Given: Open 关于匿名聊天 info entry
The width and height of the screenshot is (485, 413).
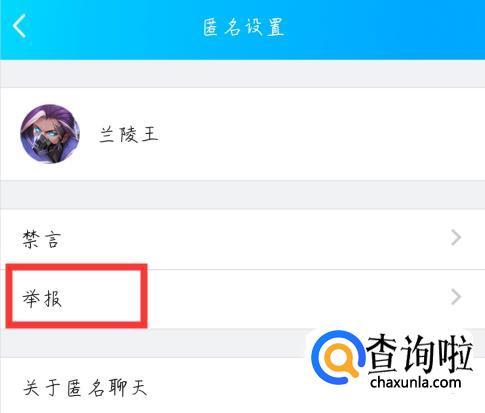Looking at the screenshot, I should click(x=85, y=388).
